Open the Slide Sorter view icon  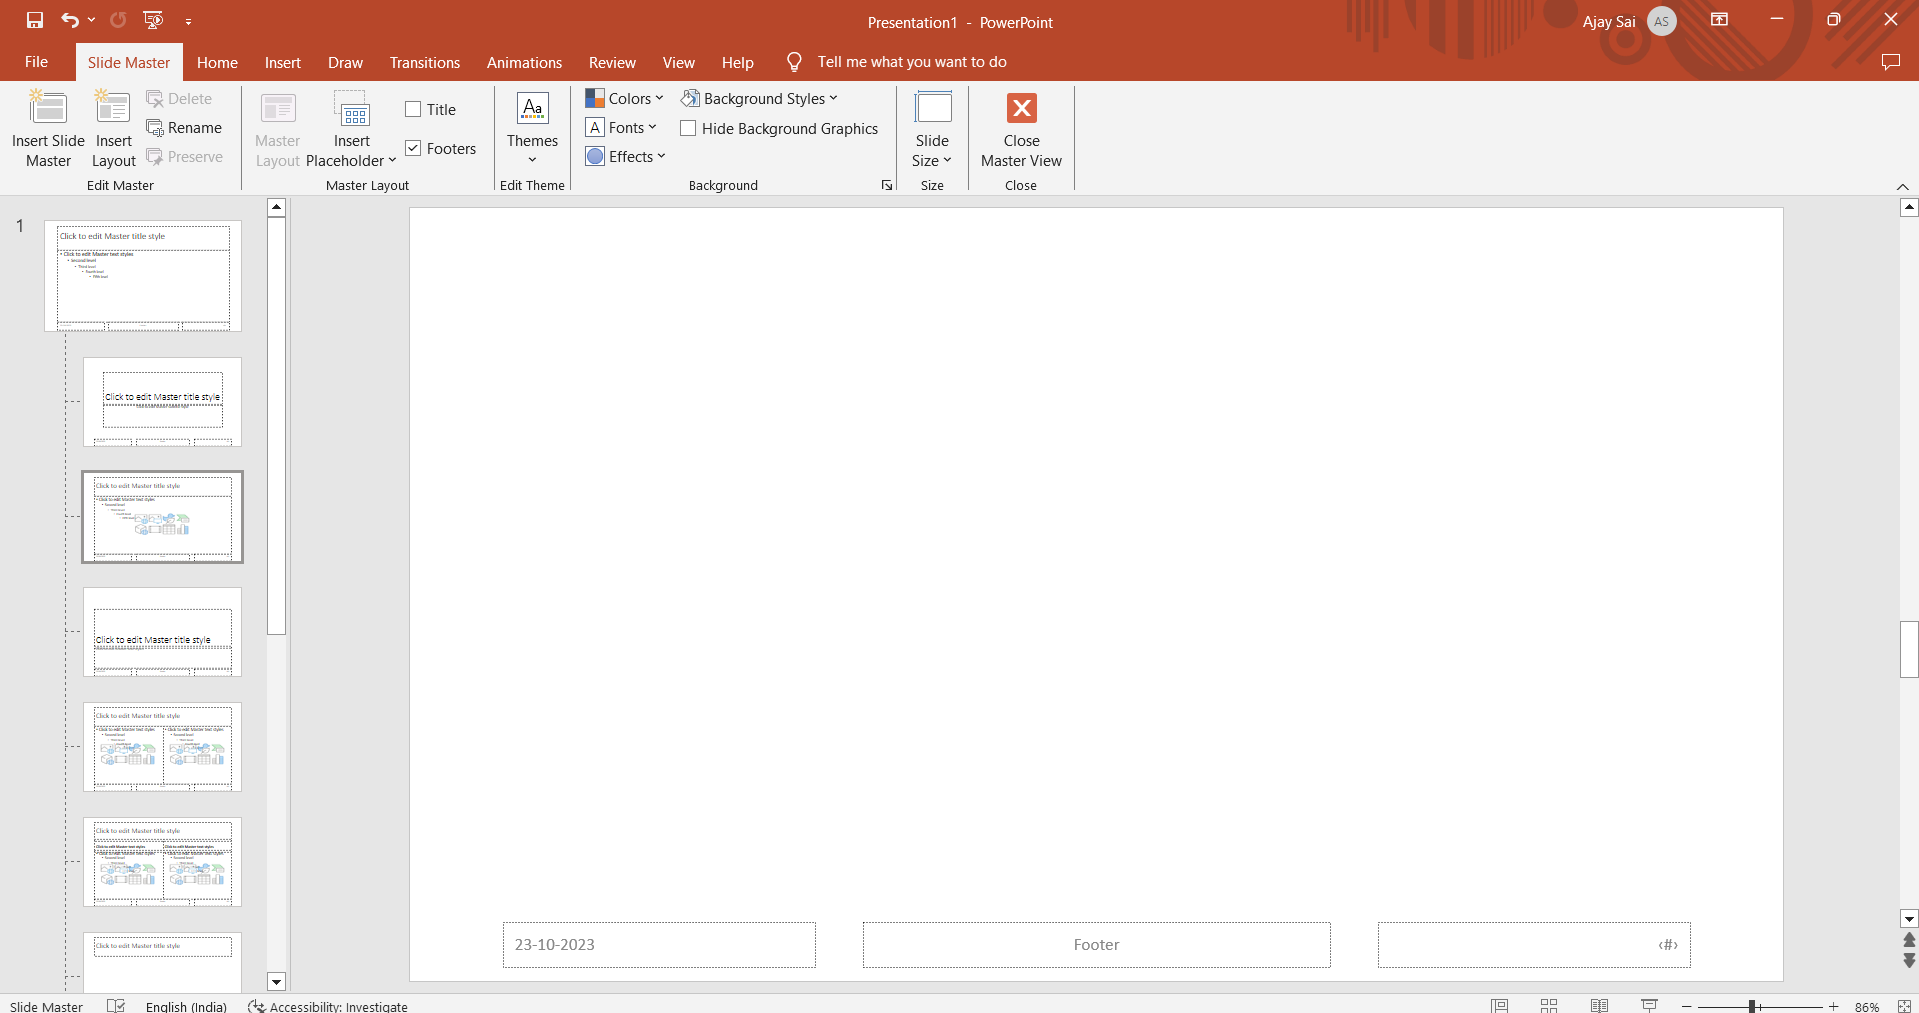(x=1549, y=1006)
